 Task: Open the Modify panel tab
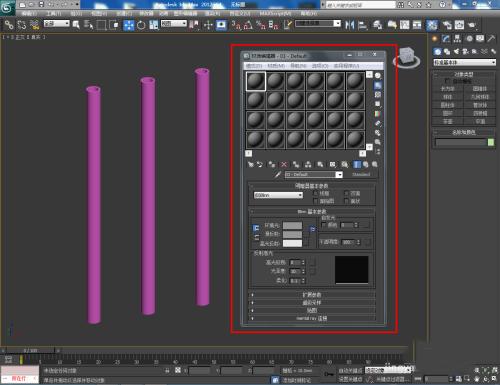pyautogui.click(x=446, y=39)
